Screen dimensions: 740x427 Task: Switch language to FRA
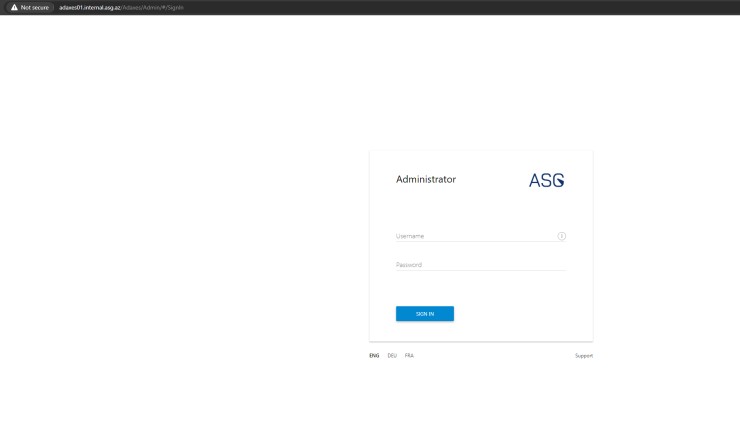coord(409,356)
